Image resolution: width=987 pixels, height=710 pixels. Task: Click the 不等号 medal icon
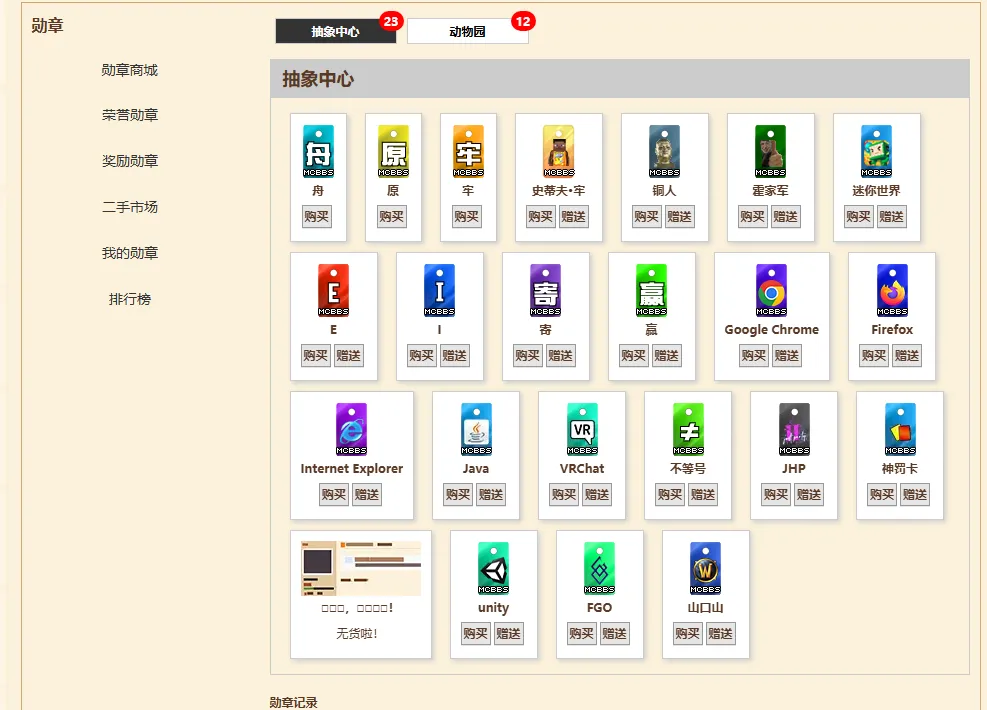click(x=689, y=429)
